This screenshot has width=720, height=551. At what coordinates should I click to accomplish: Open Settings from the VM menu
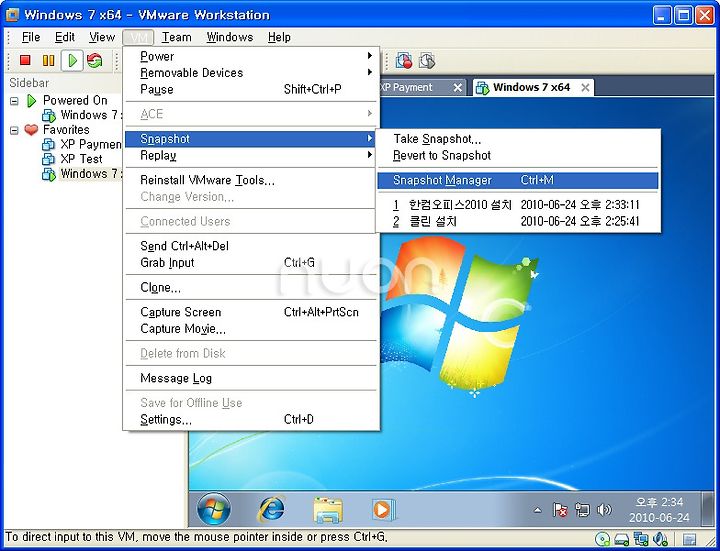tap(251, 420)
